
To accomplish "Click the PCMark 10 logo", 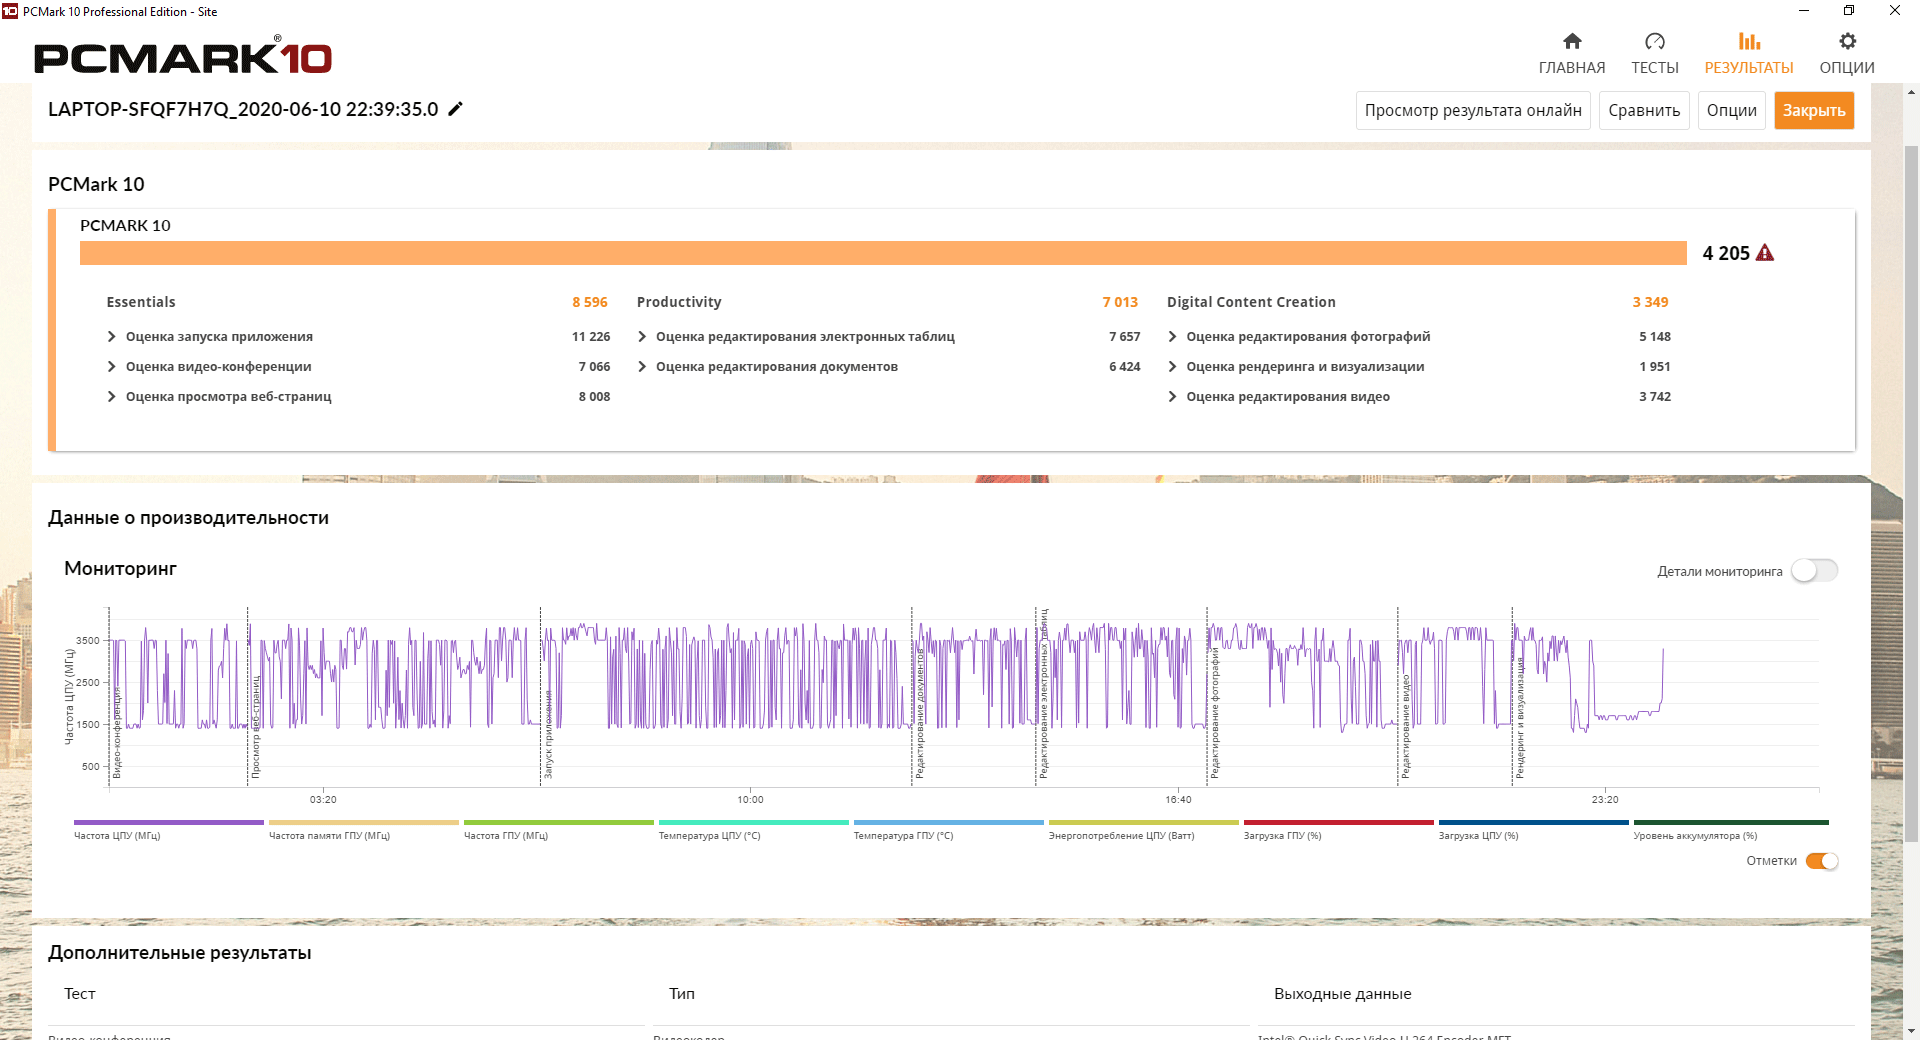I will pyautogui.click(x=183, y=57).
